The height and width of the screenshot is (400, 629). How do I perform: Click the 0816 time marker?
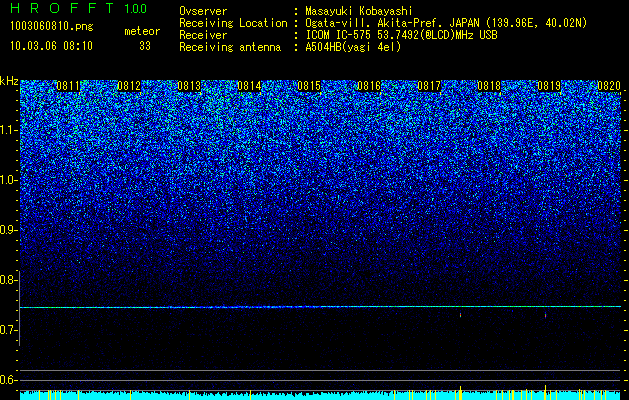click(x=369, y=86)
